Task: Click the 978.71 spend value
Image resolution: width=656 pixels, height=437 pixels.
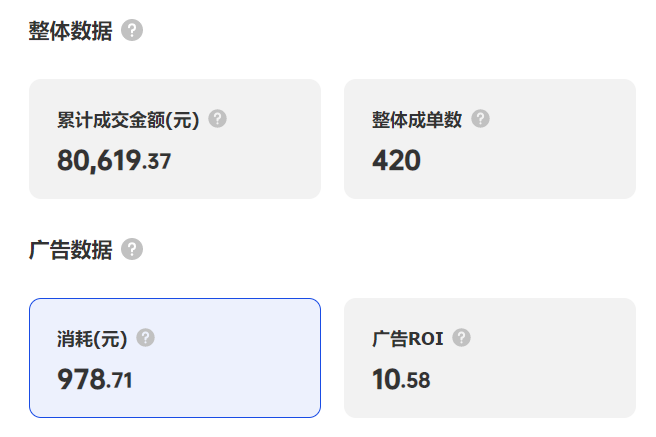Action: 95,379
